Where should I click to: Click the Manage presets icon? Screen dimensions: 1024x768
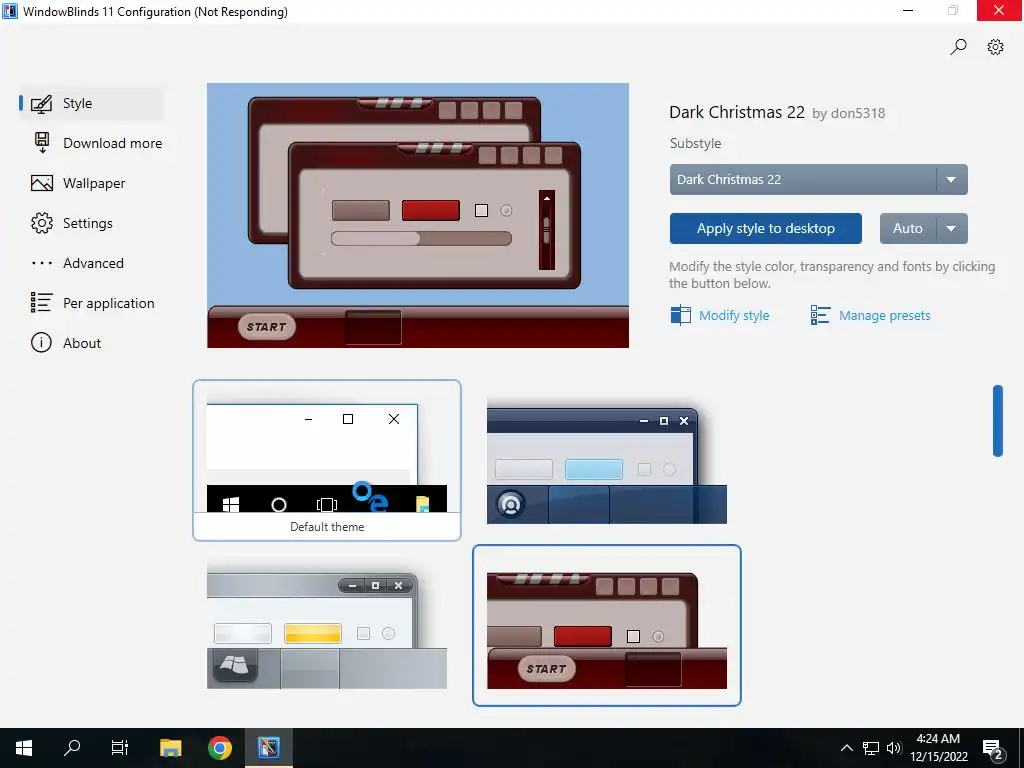(x=820, y=315)
